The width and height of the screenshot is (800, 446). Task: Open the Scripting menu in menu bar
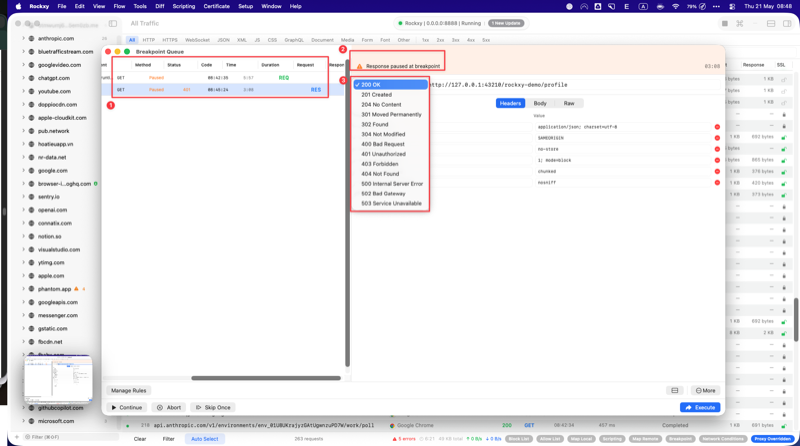(x=184, y=6)
